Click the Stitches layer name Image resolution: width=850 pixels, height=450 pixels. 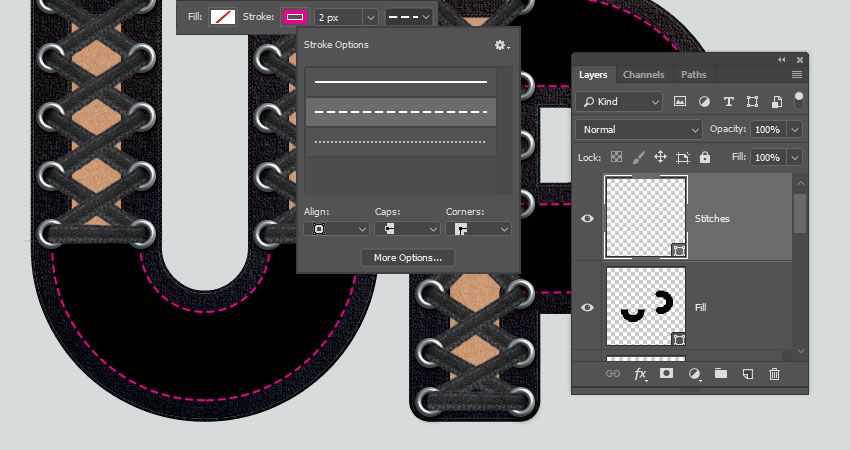pyautogui.click(x=712, y=218)
